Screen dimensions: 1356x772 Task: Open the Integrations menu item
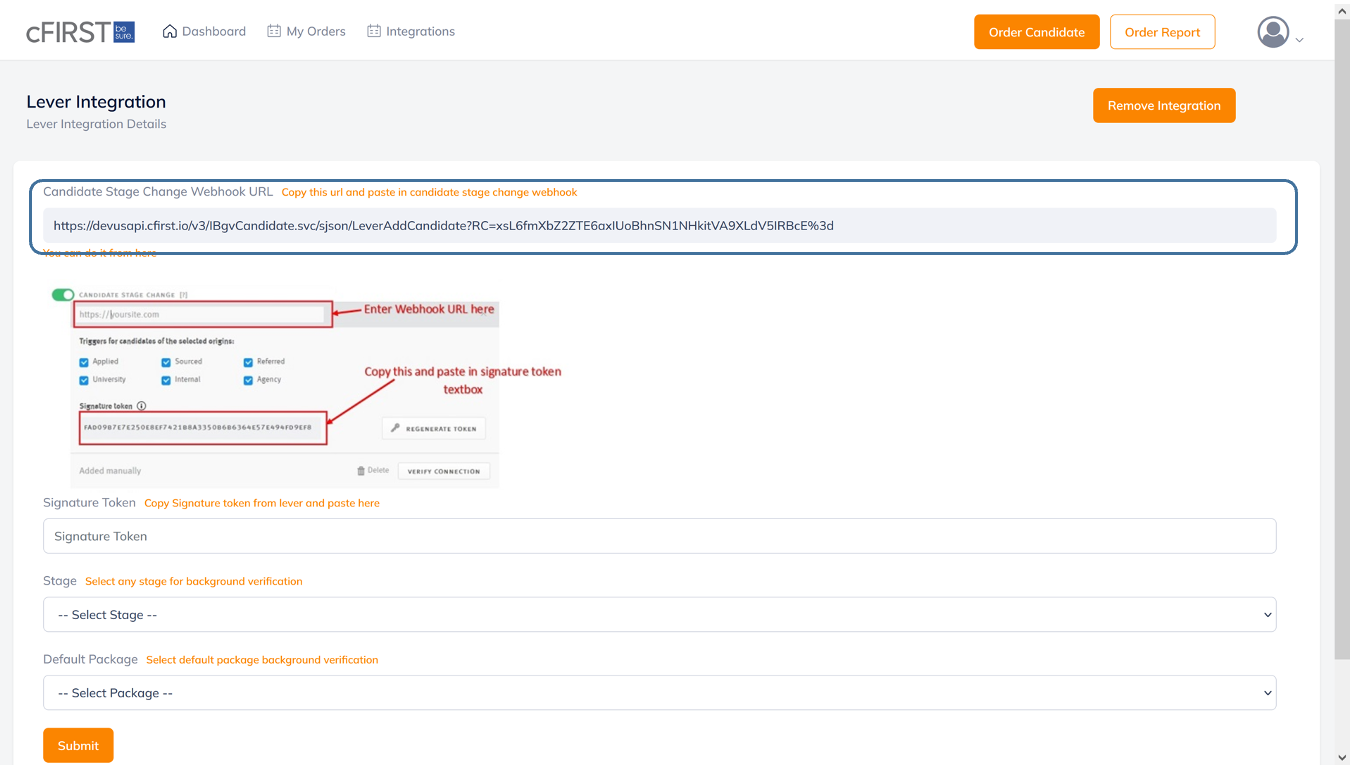point(411,32)
